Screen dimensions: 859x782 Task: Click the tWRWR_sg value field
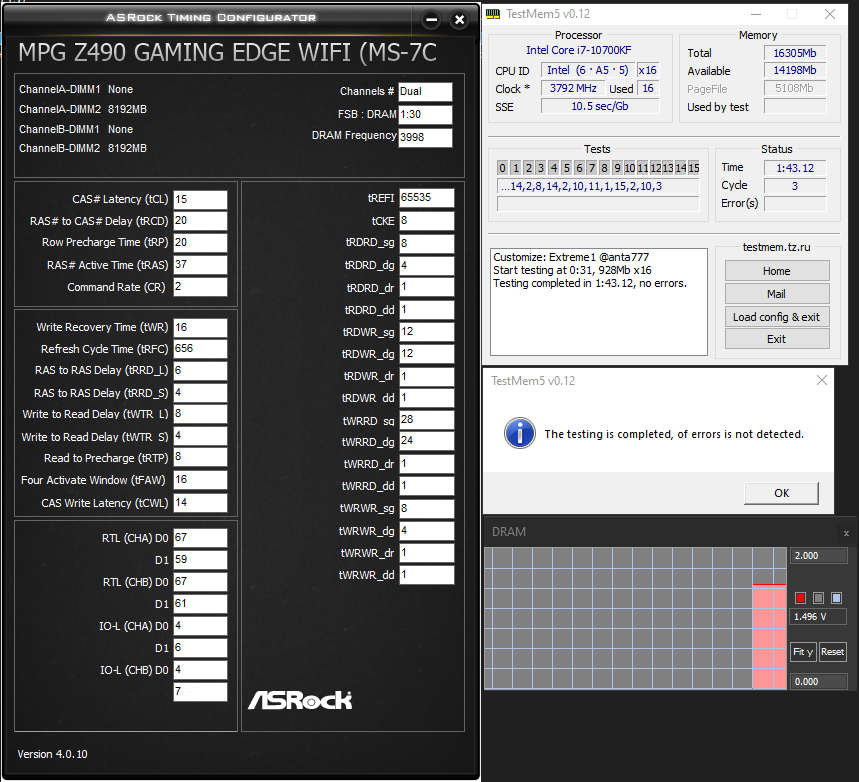[x=427, y=509]
